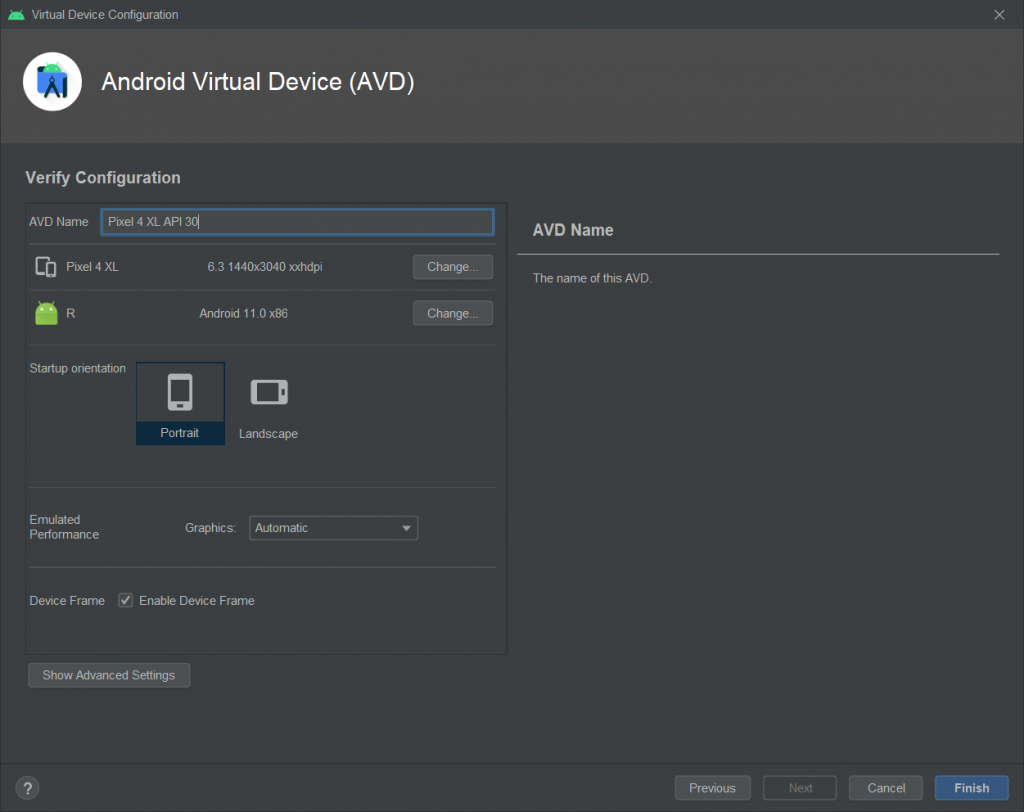Click the green Android R system image icon

point(46,314)
